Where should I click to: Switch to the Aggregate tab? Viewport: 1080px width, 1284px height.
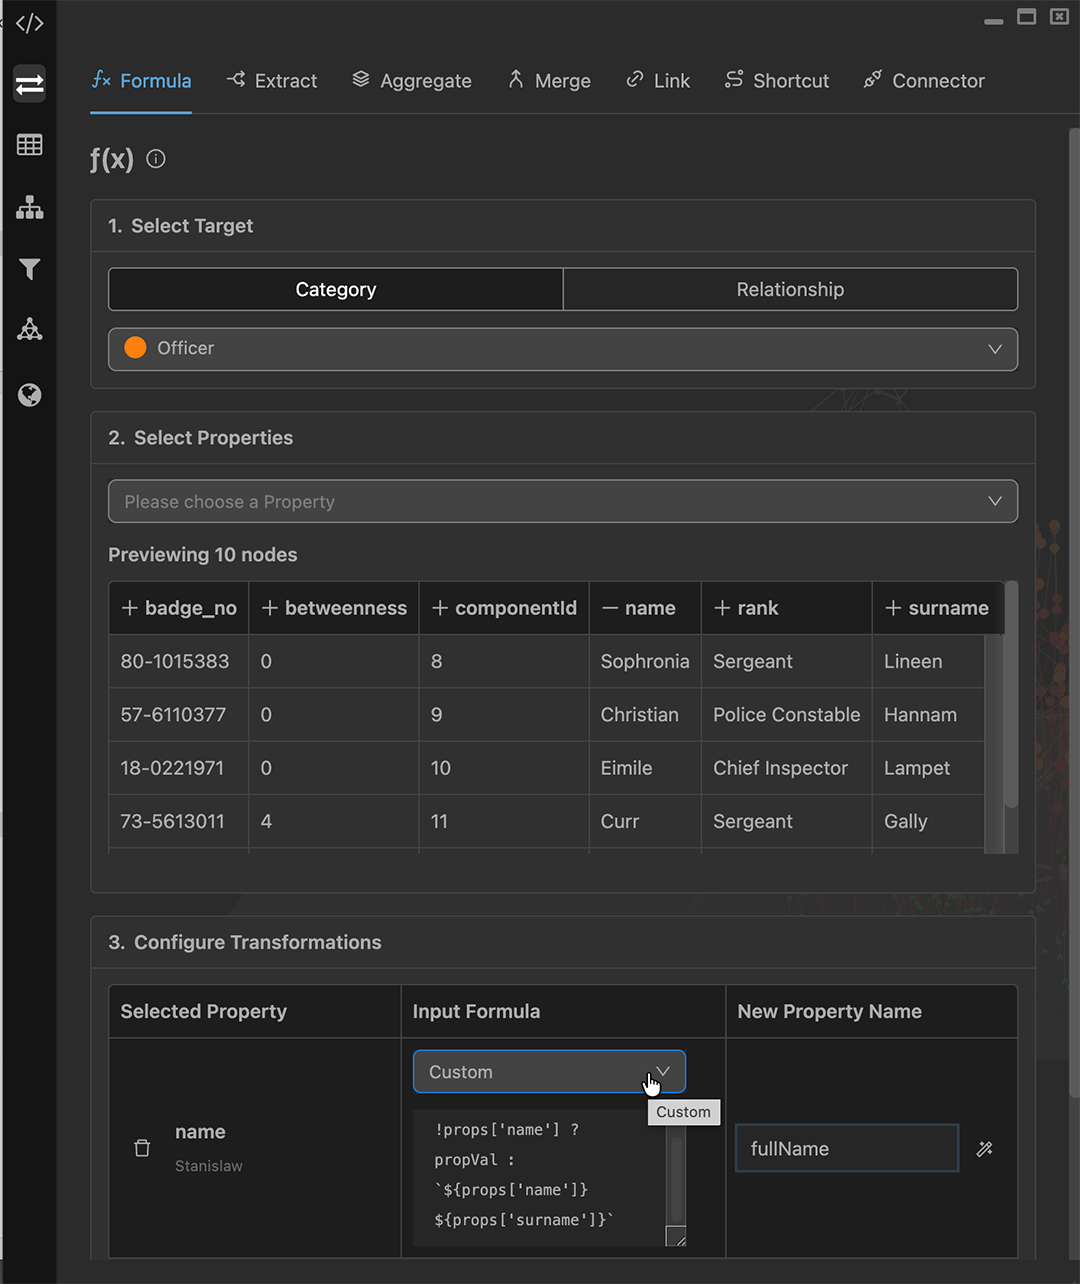[412, 81]
